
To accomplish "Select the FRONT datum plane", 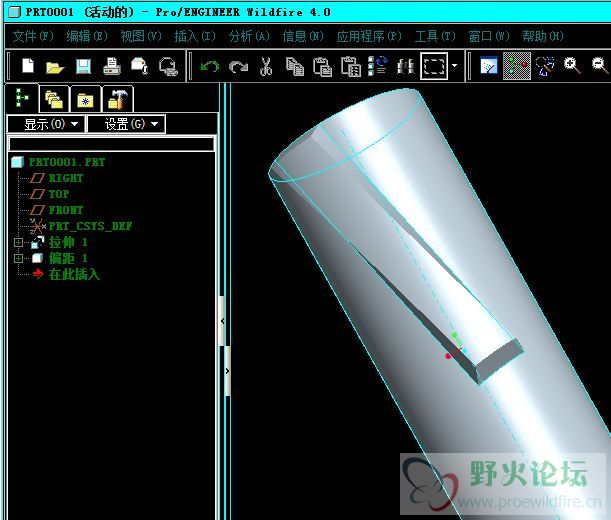I will 66,210.
